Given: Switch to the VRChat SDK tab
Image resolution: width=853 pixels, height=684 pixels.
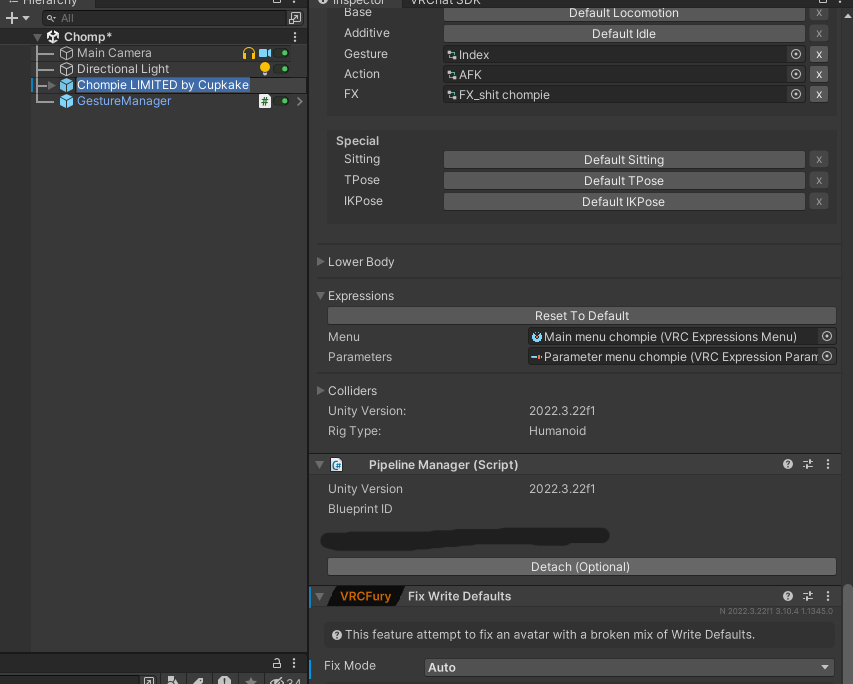Looking at the screenshot, I should pyautogui.click(x=445, y=2).
